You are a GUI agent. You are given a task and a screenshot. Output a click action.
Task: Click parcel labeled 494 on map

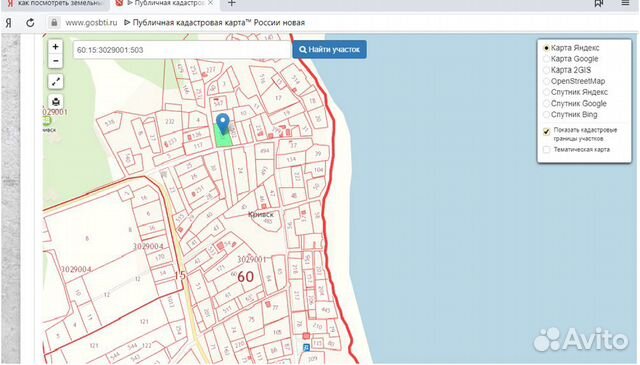[x=264, y=151]
